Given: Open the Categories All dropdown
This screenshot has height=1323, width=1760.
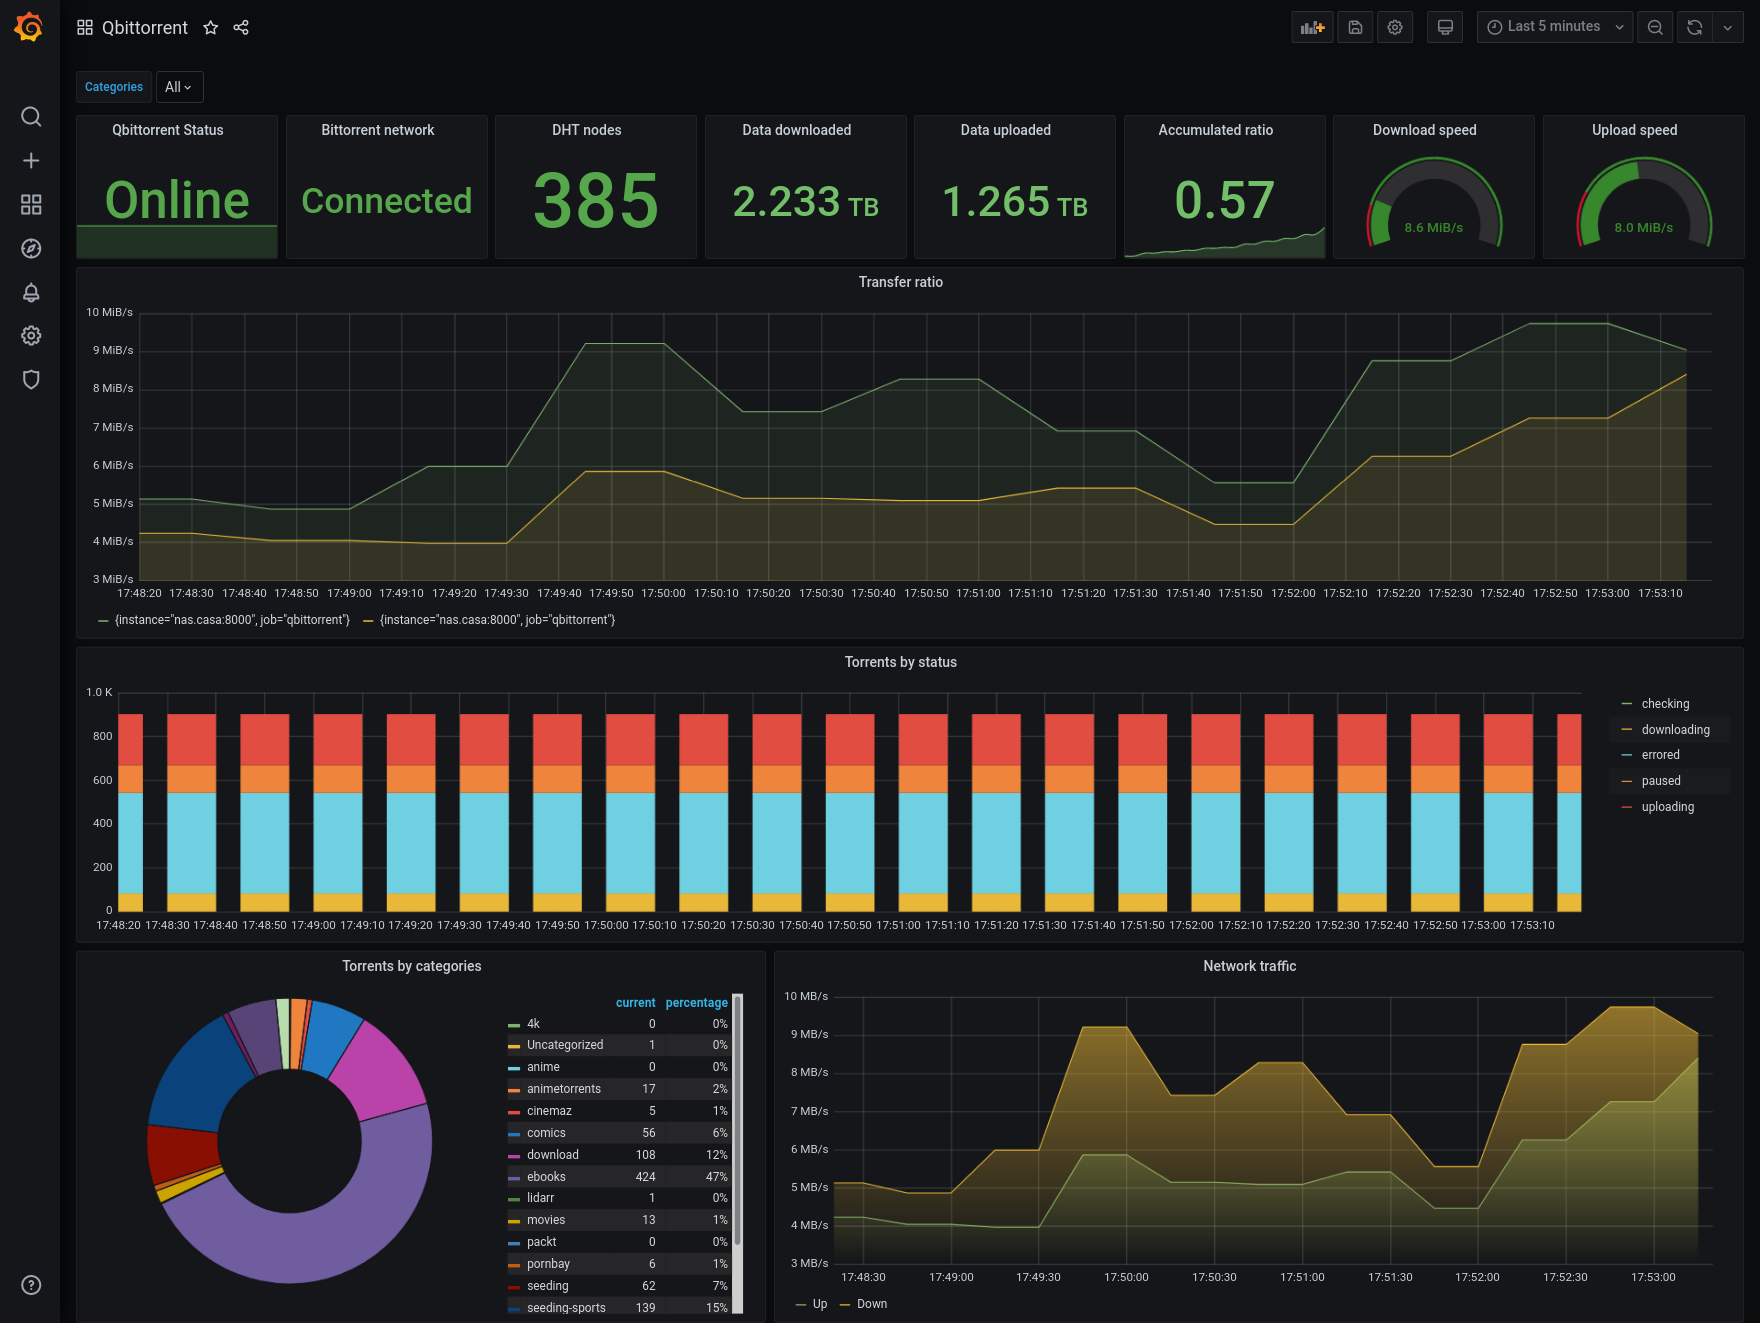Looking at the screenshot, I should [179, 87].
